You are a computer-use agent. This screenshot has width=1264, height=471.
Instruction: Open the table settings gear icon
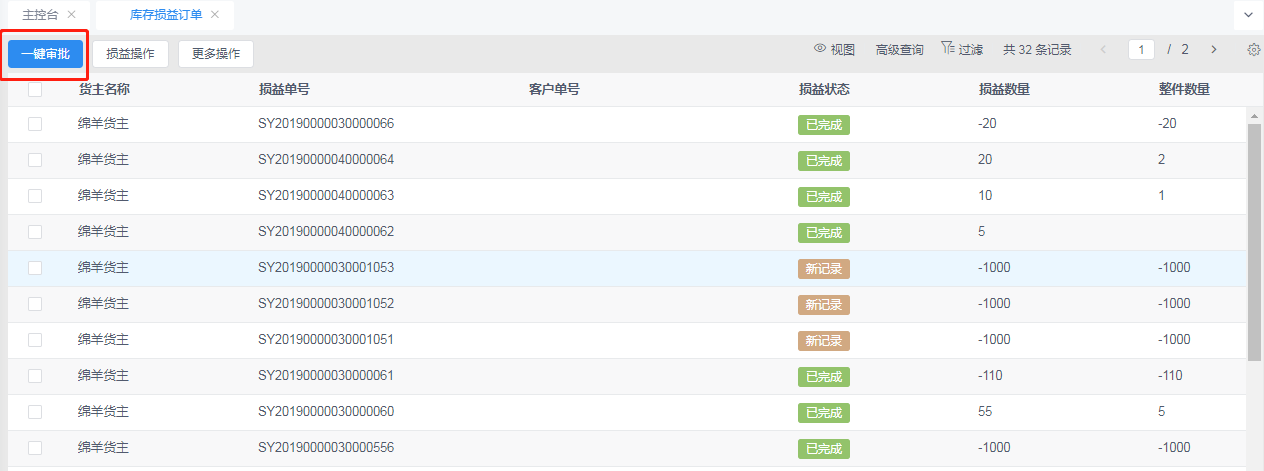point(1254,49)
